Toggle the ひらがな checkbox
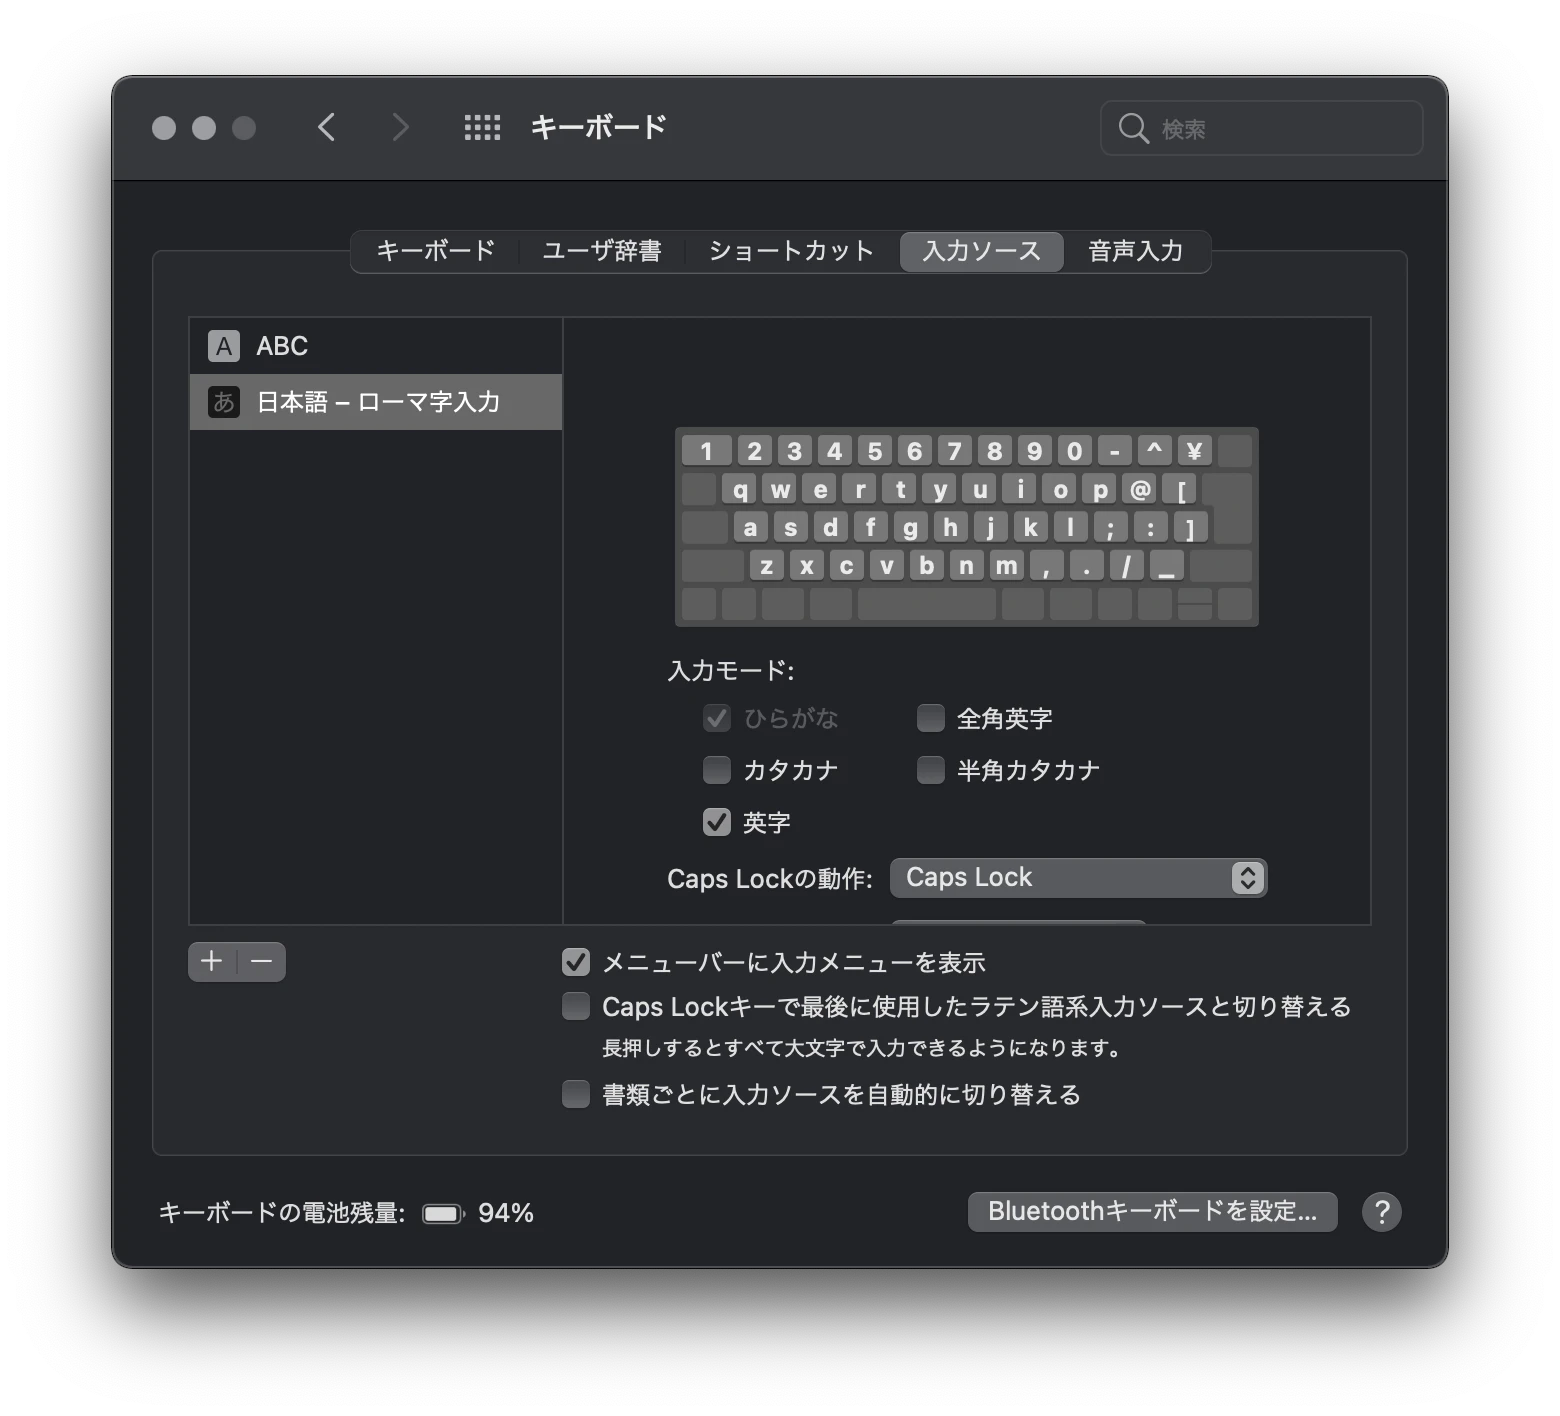 [x=717, y=718]
